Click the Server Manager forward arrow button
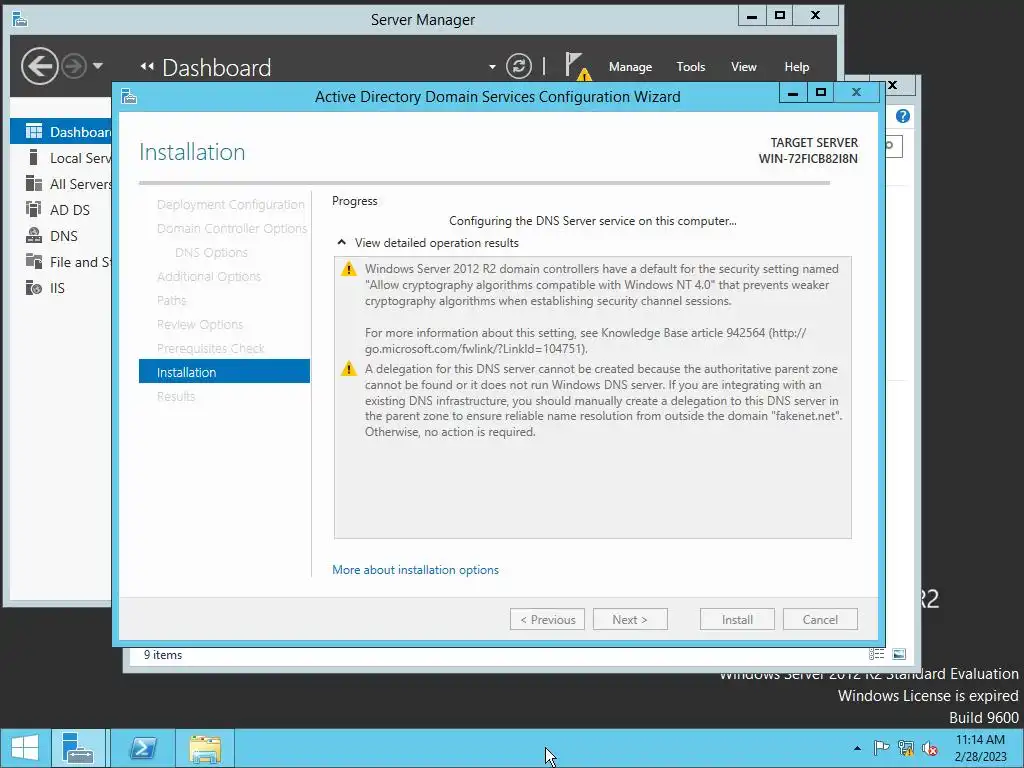The image size is (1024, 768). pos(74,66)
